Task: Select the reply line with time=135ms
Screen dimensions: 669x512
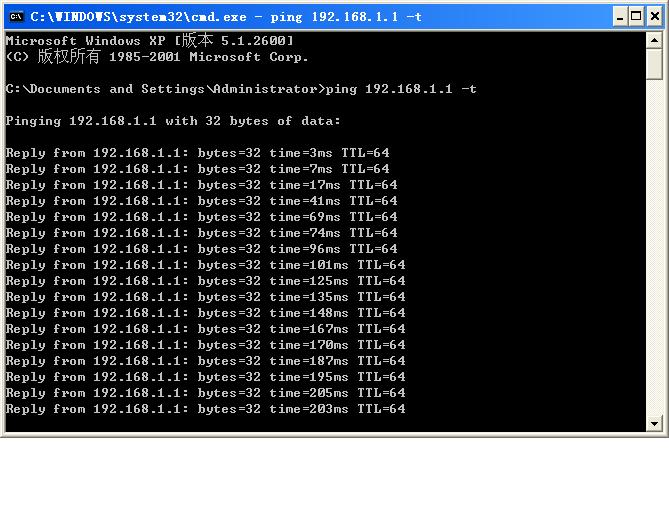Action: [206, 297]
